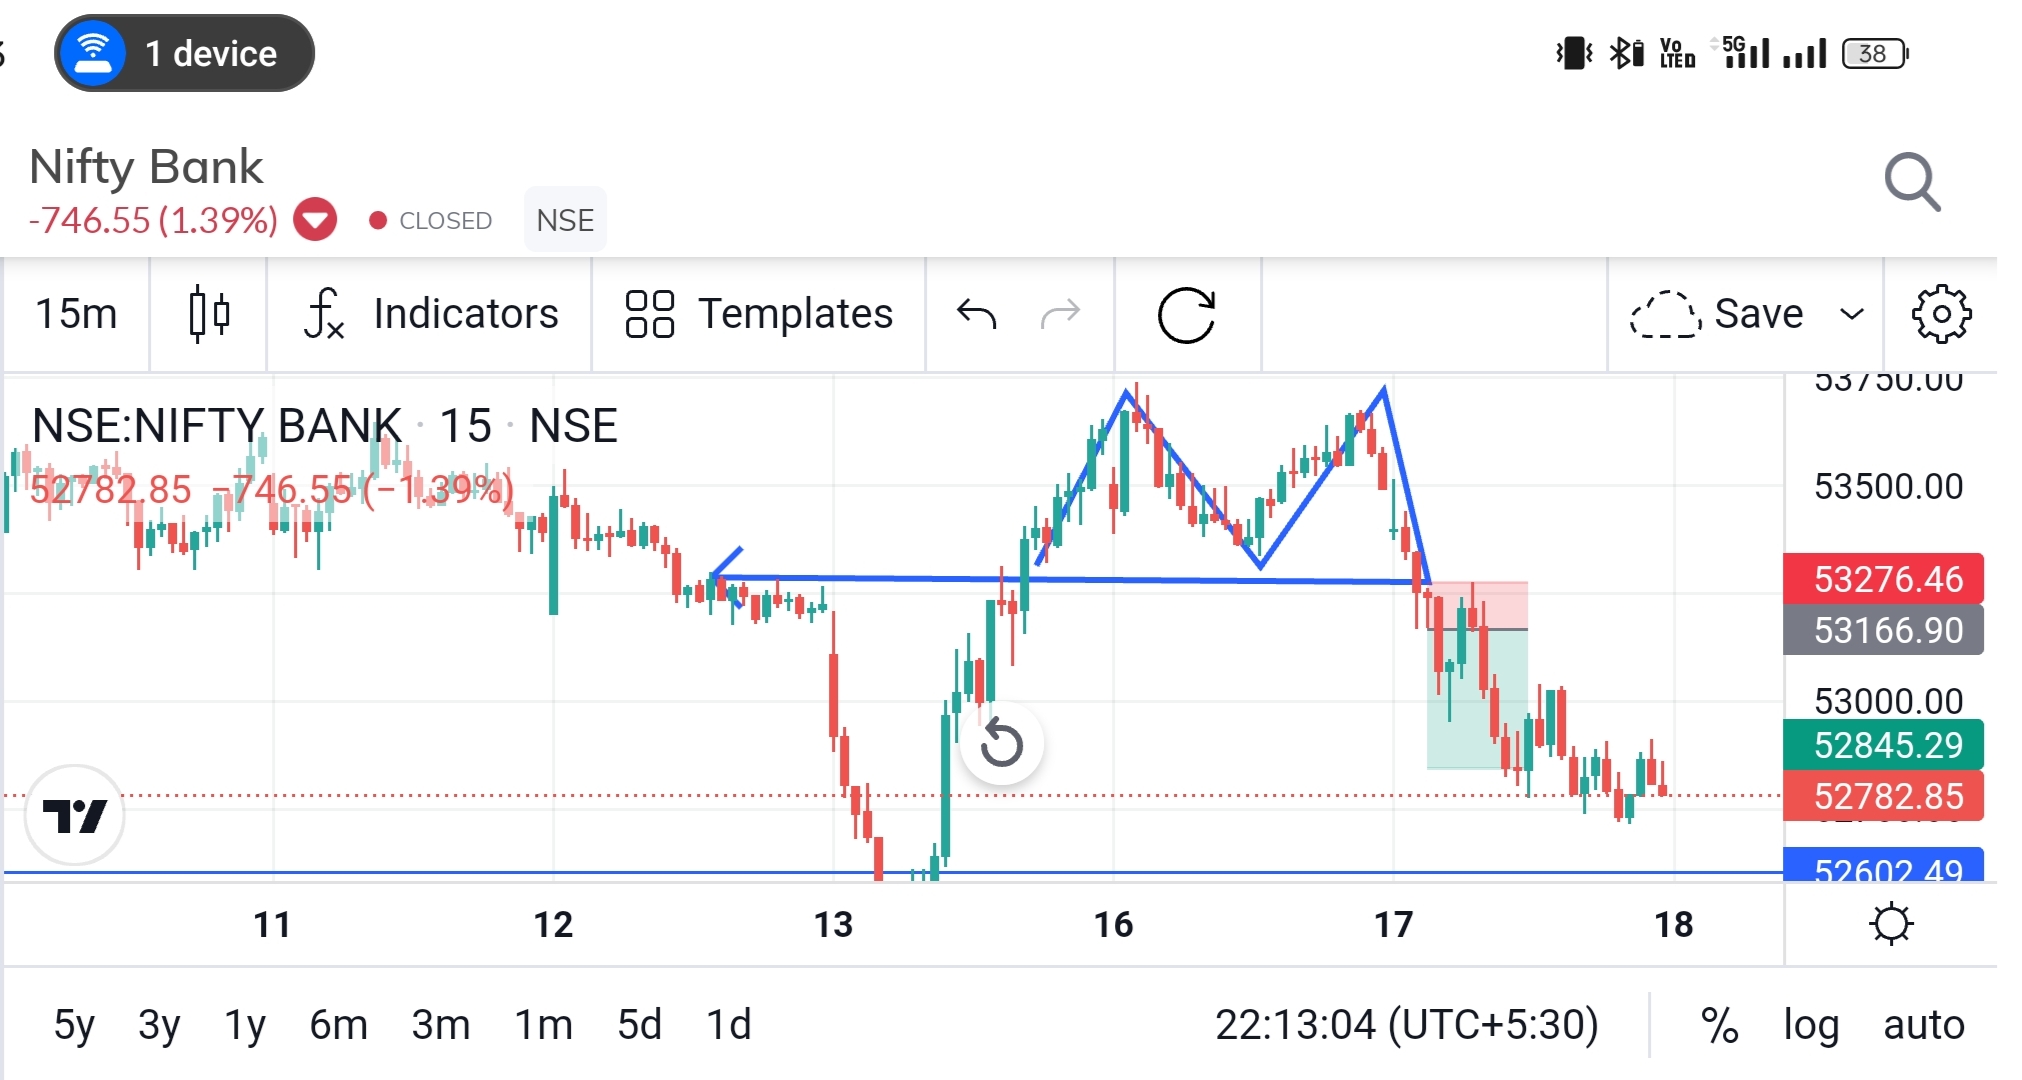The width and height of the screenshot is (2022, 1080).
Task: Open the candlestick chart style selector
Action: (x=209, y=314)
